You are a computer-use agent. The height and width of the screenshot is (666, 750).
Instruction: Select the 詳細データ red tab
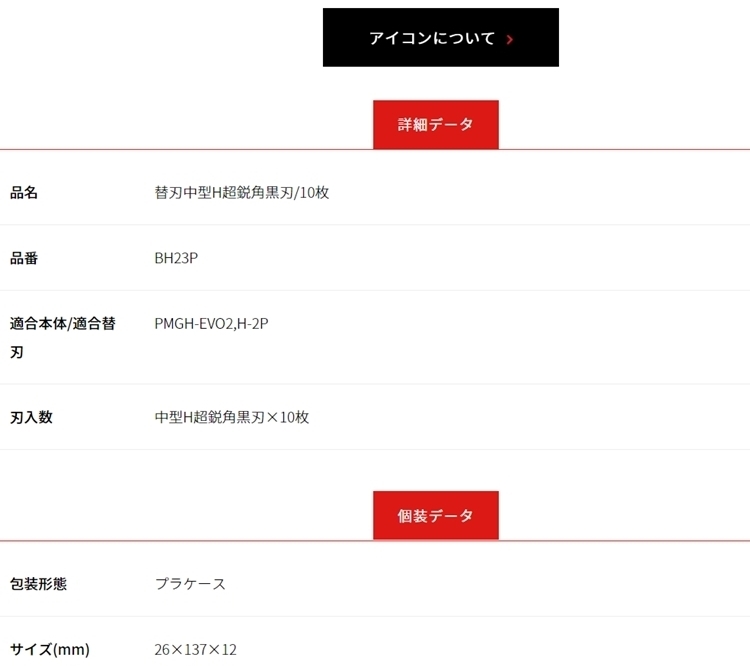point(436,125)
